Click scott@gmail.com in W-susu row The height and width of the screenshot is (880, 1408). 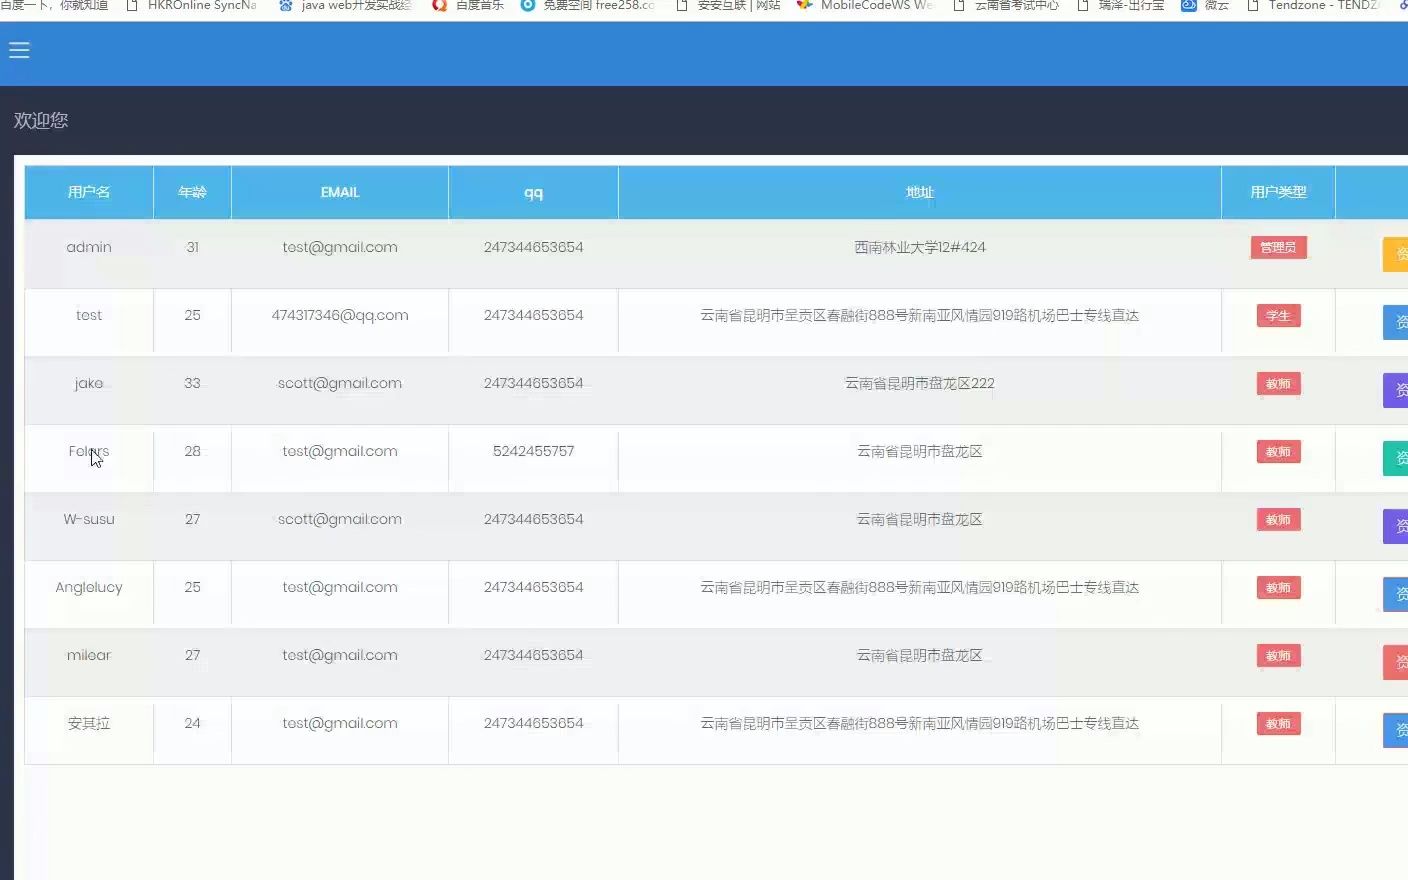[x=340, y=519]
